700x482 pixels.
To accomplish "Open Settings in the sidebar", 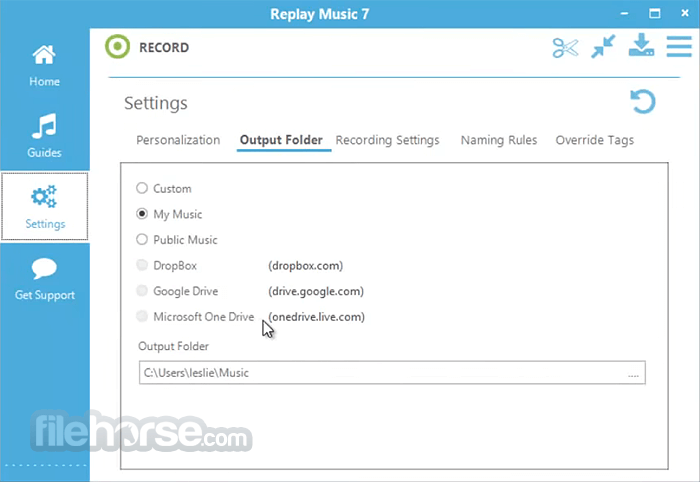I will (45, 207).
